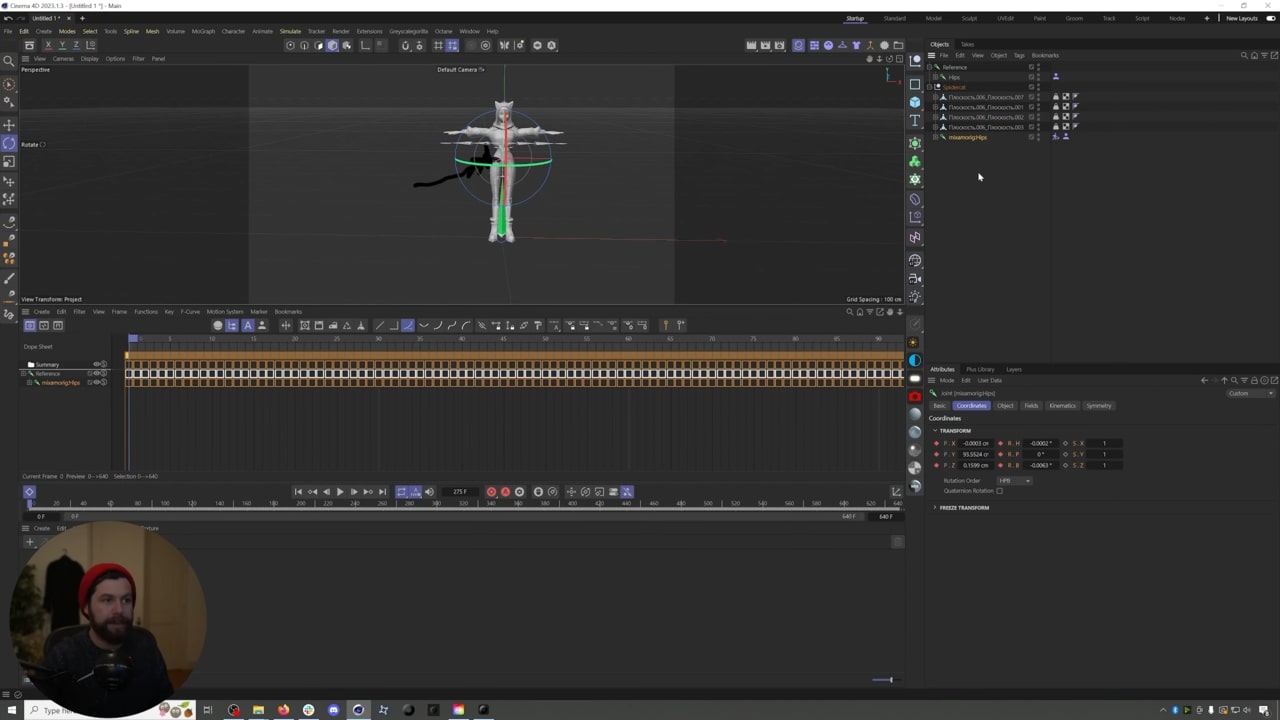Switch to the Takes tab
The width and height of the screenshot is (1280, 720).
[x=967, y=44]
